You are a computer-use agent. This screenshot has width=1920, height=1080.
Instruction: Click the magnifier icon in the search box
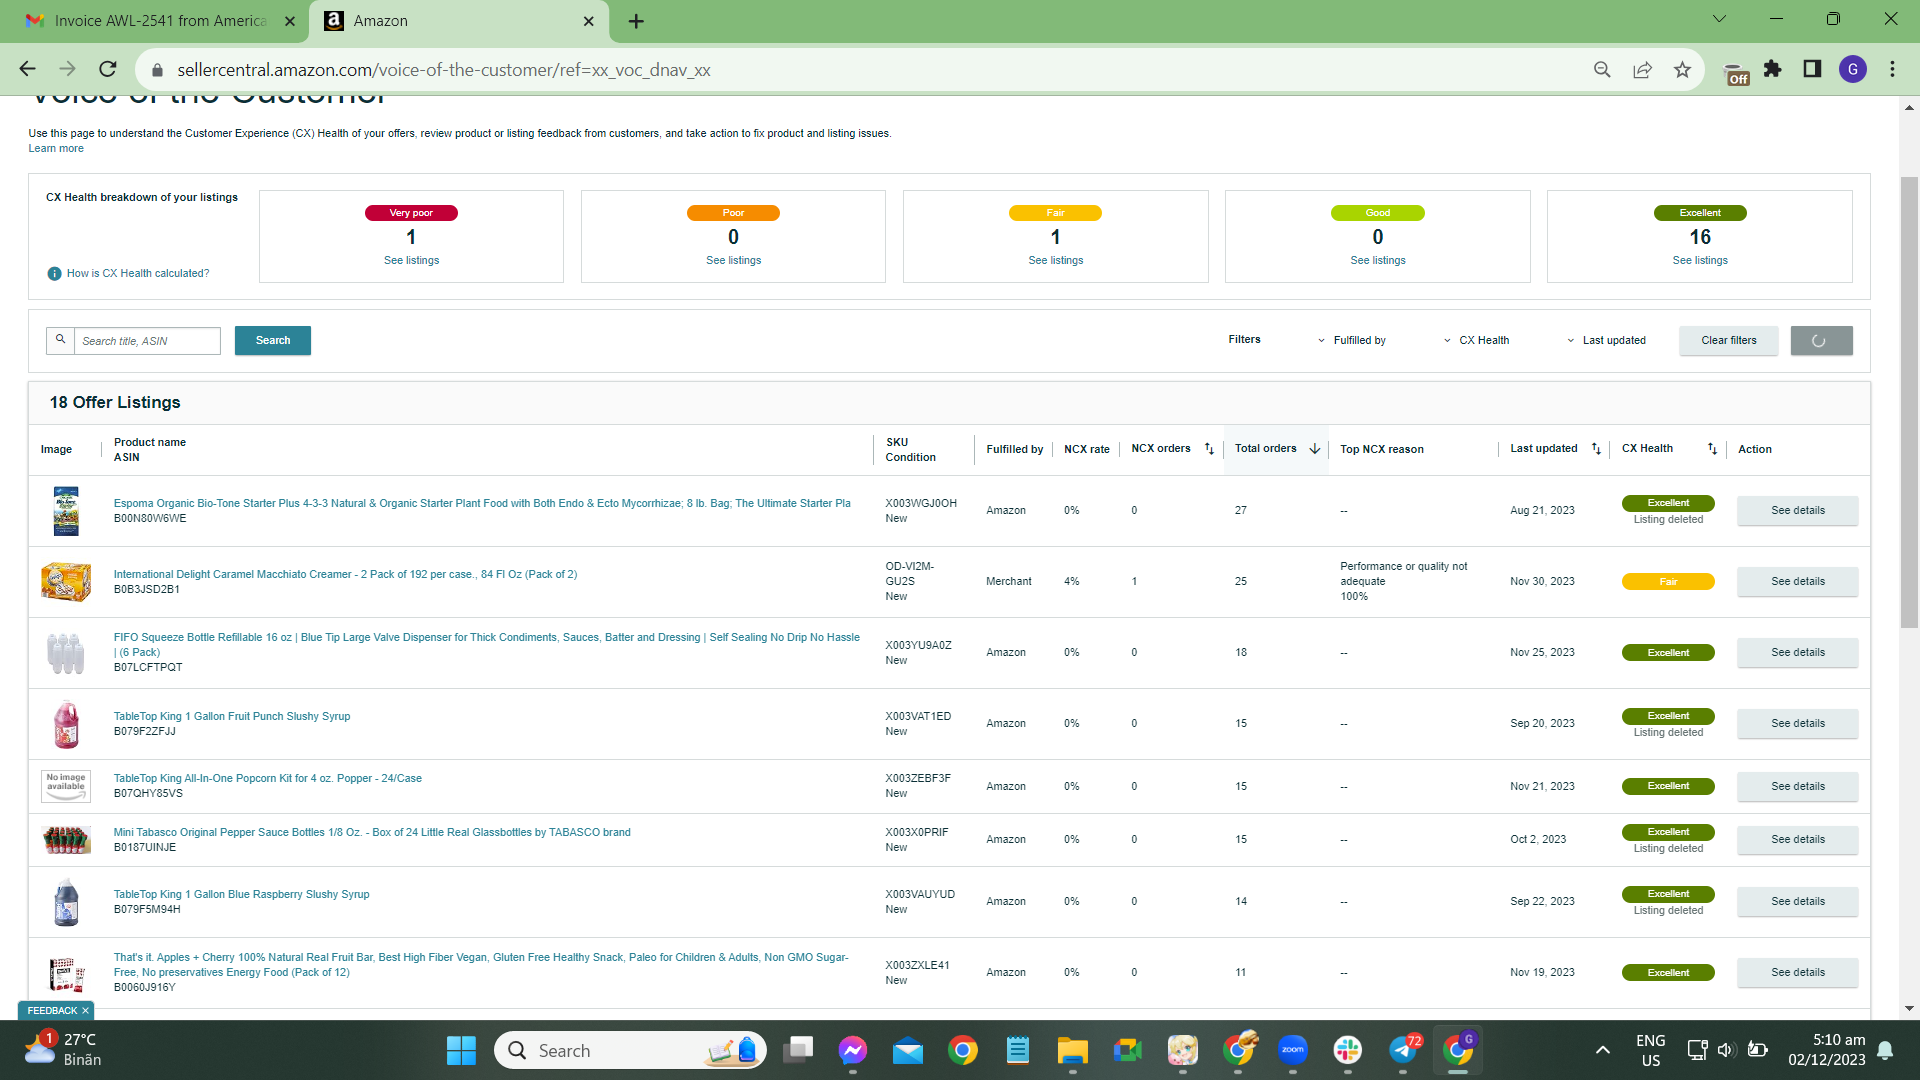click(x=60, y=340)
